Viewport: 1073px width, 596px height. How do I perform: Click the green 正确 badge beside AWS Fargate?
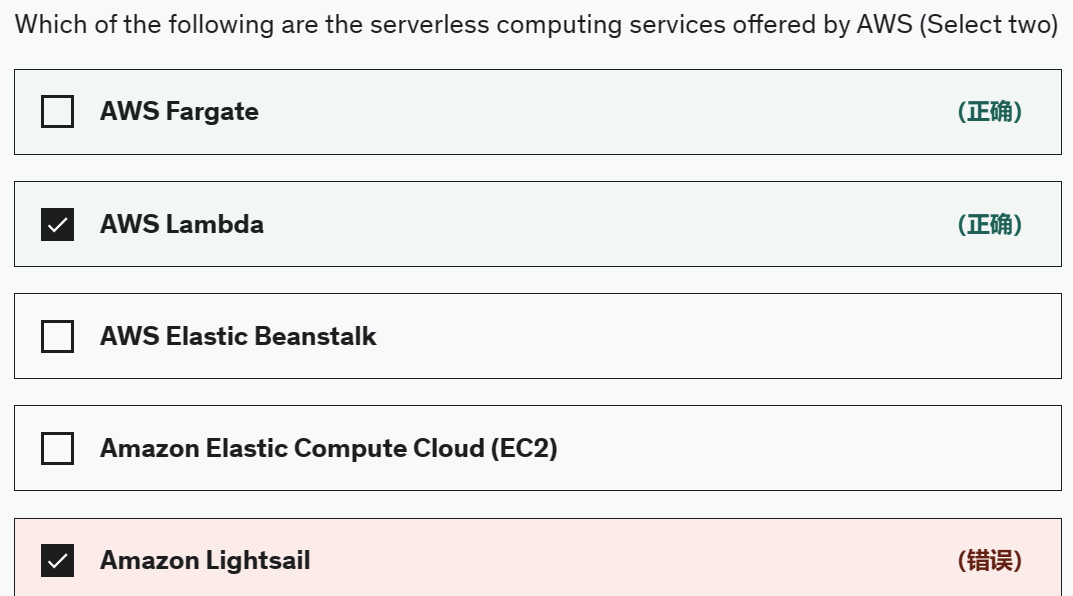click(x=989, y=112)
